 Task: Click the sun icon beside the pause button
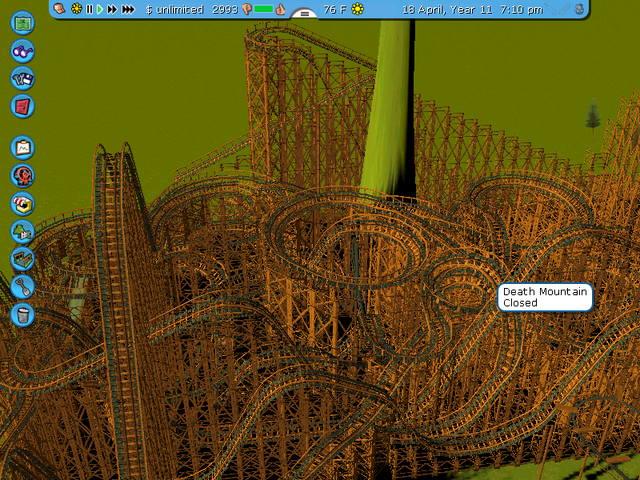[76, 9]
